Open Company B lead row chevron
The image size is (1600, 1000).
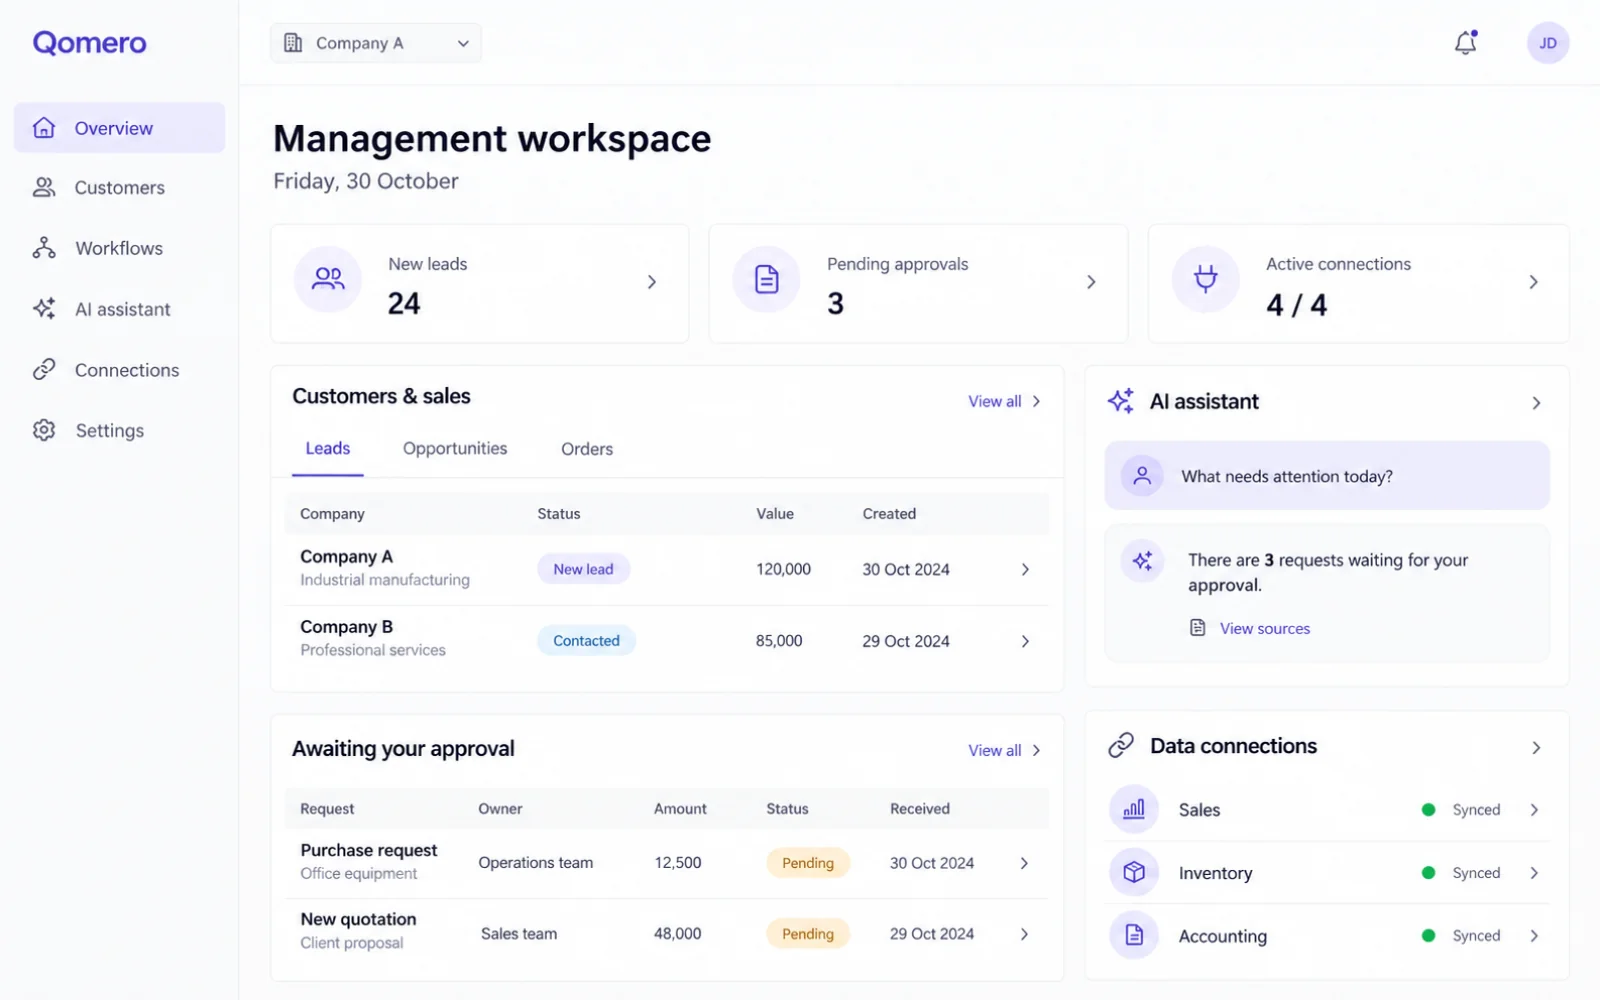pos(1025,641)
